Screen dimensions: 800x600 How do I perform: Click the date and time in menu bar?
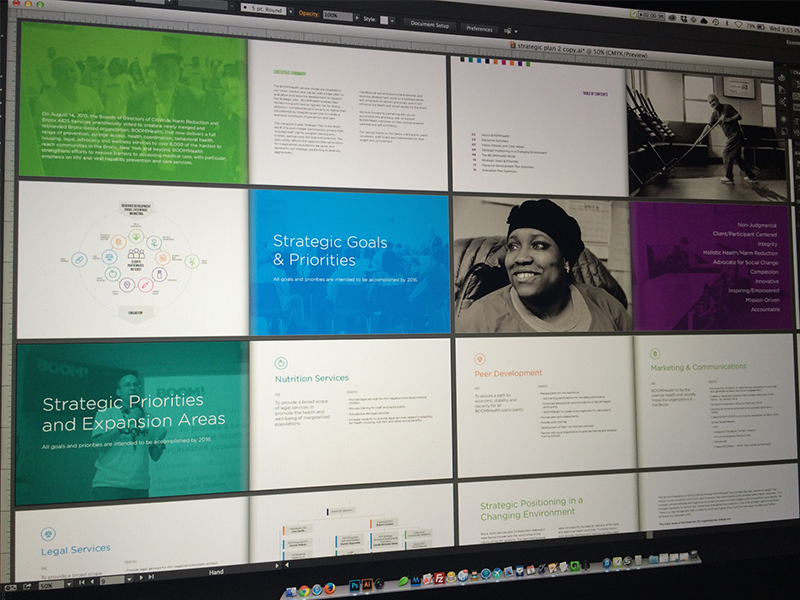783,28
